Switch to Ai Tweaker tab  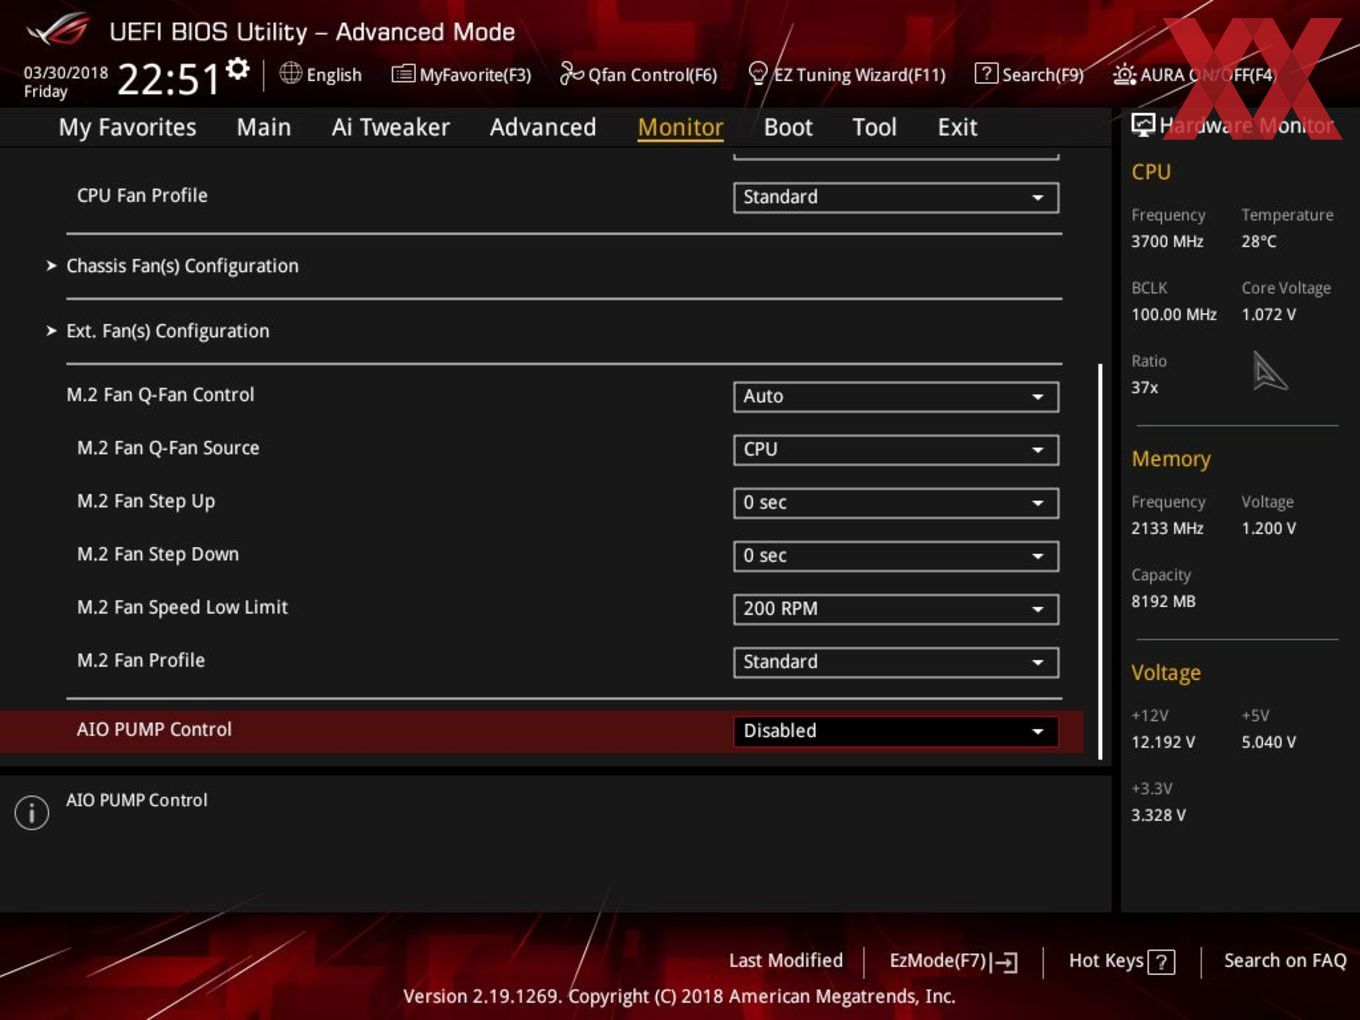[x=390, y=127]
